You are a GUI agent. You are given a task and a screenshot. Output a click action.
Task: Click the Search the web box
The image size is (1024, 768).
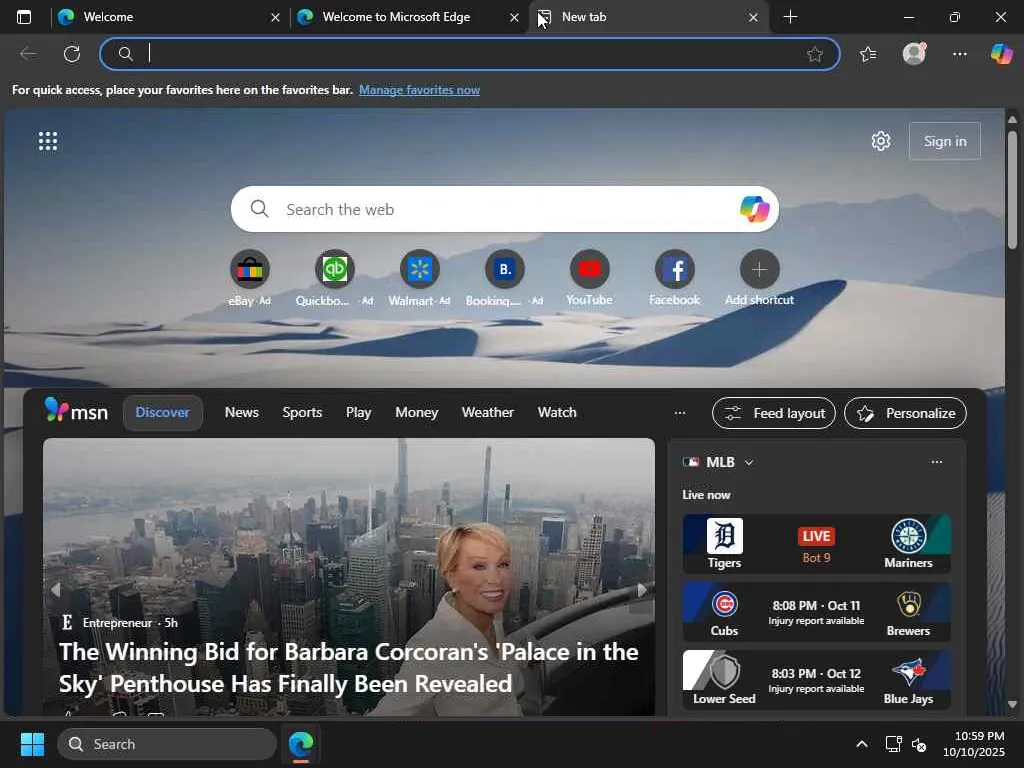(504, 209)
